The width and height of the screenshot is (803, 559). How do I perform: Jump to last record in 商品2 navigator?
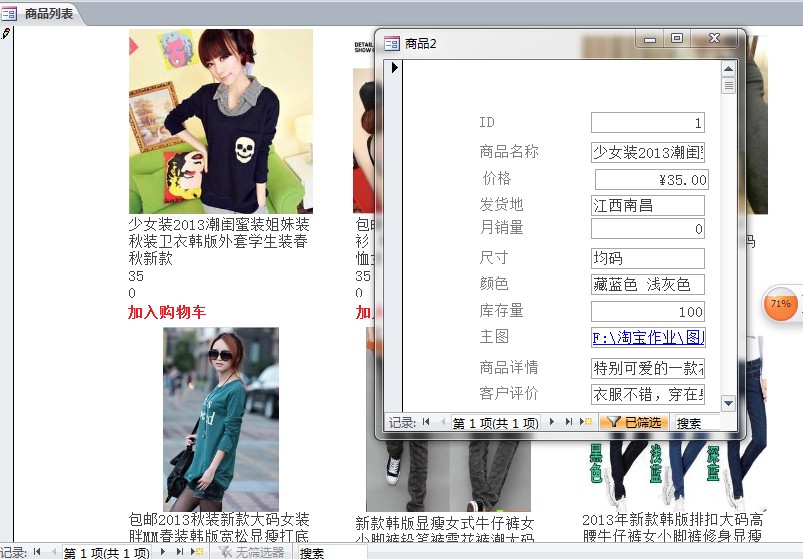click(x=567, y=423)
